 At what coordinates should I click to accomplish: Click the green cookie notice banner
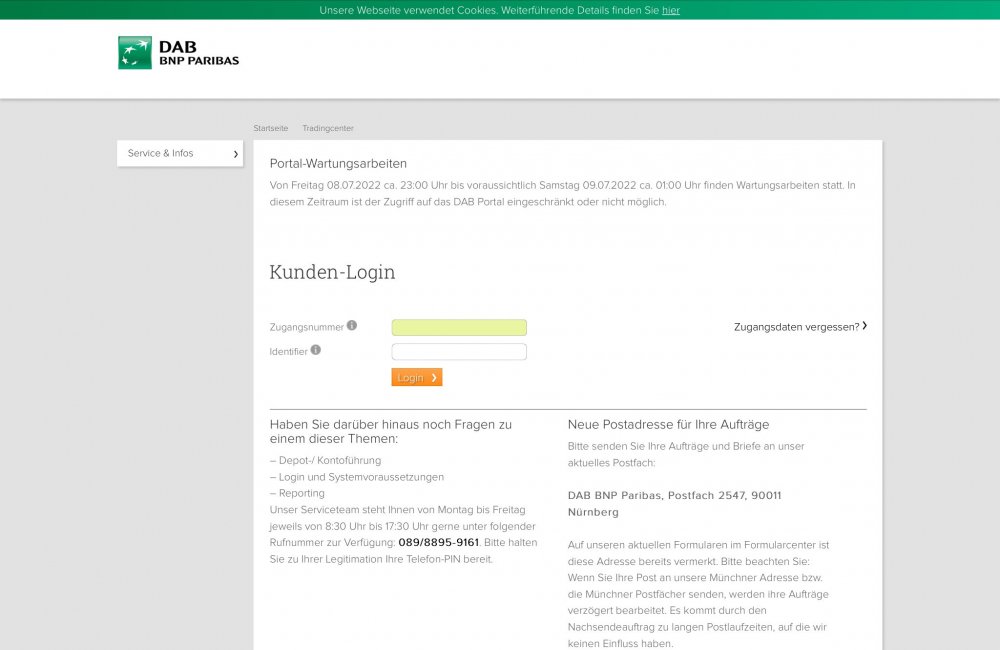click(x=500, y=10)
